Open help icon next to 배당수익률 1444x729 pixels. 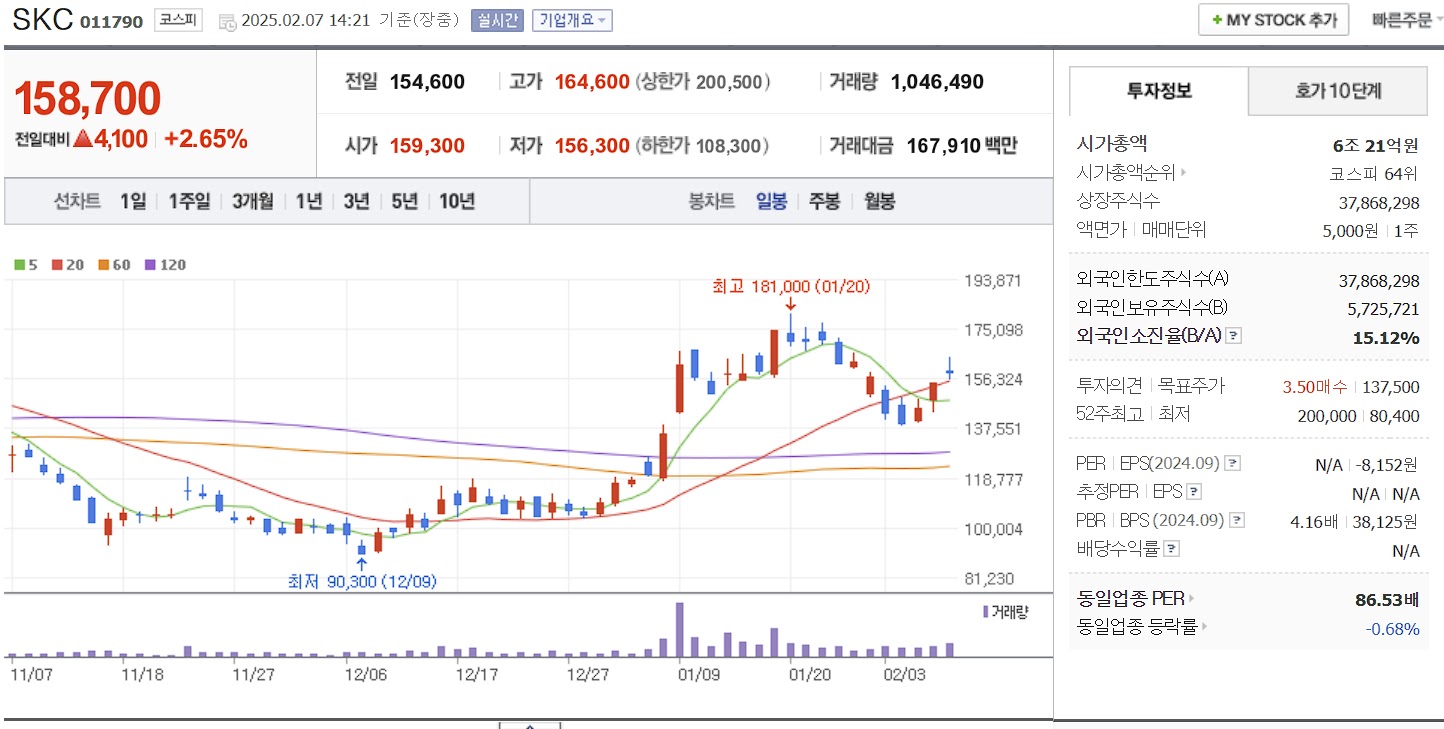[x=1172, y=549]
